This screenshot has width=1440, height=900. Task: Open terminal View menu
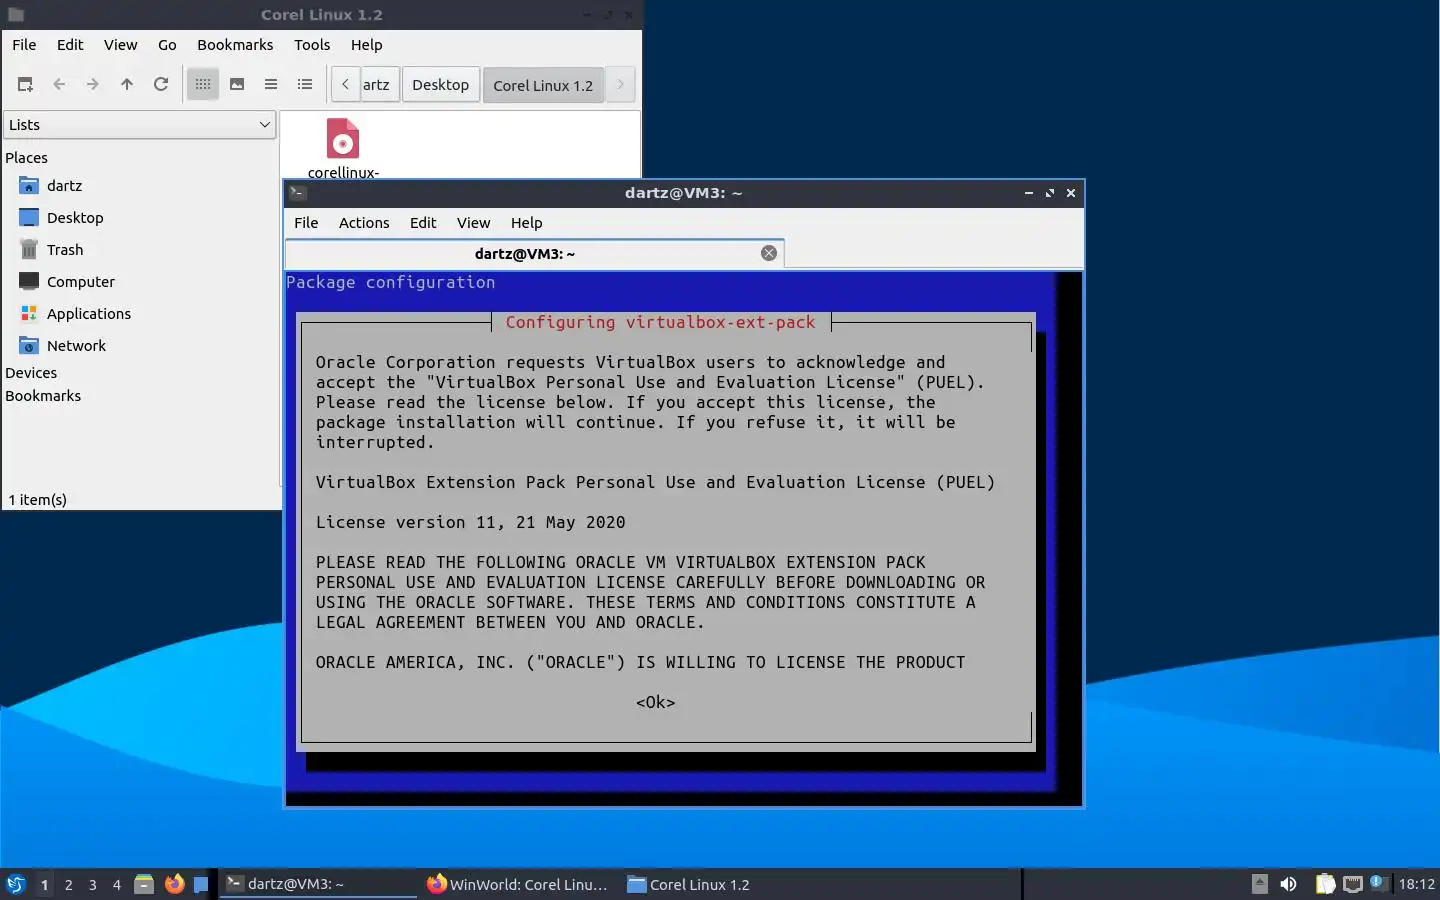[x=473, y=223]
